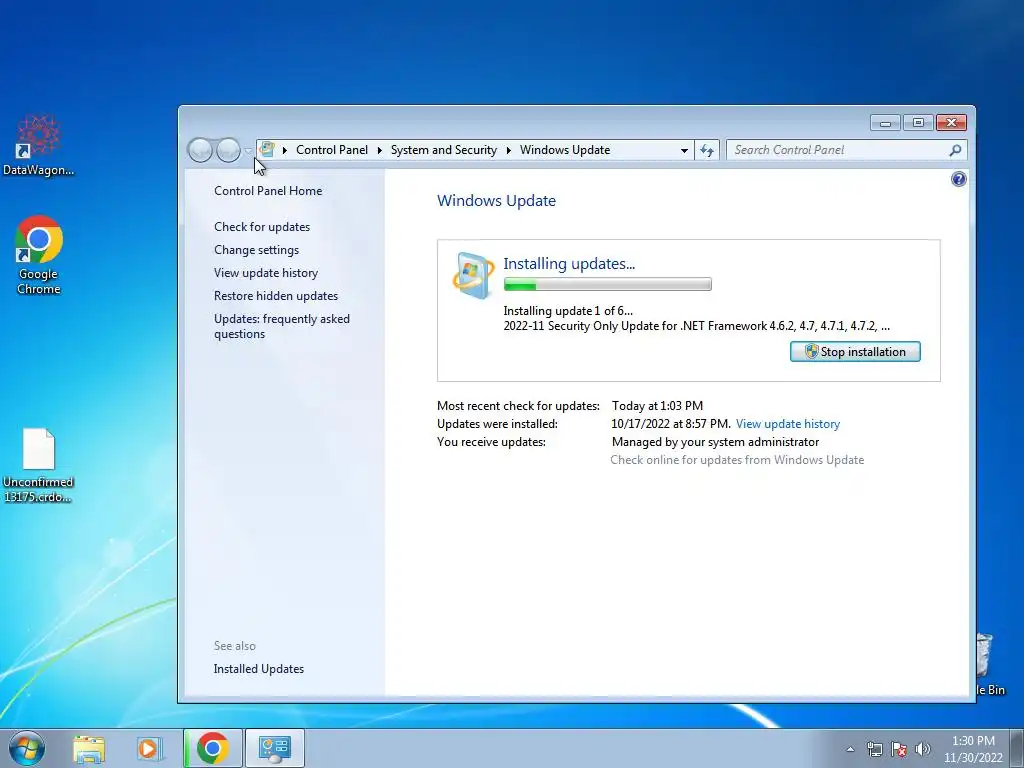Open the help question mark icon
The height and width of the screenshot is (768, 1024).
(x=958, y=180)
